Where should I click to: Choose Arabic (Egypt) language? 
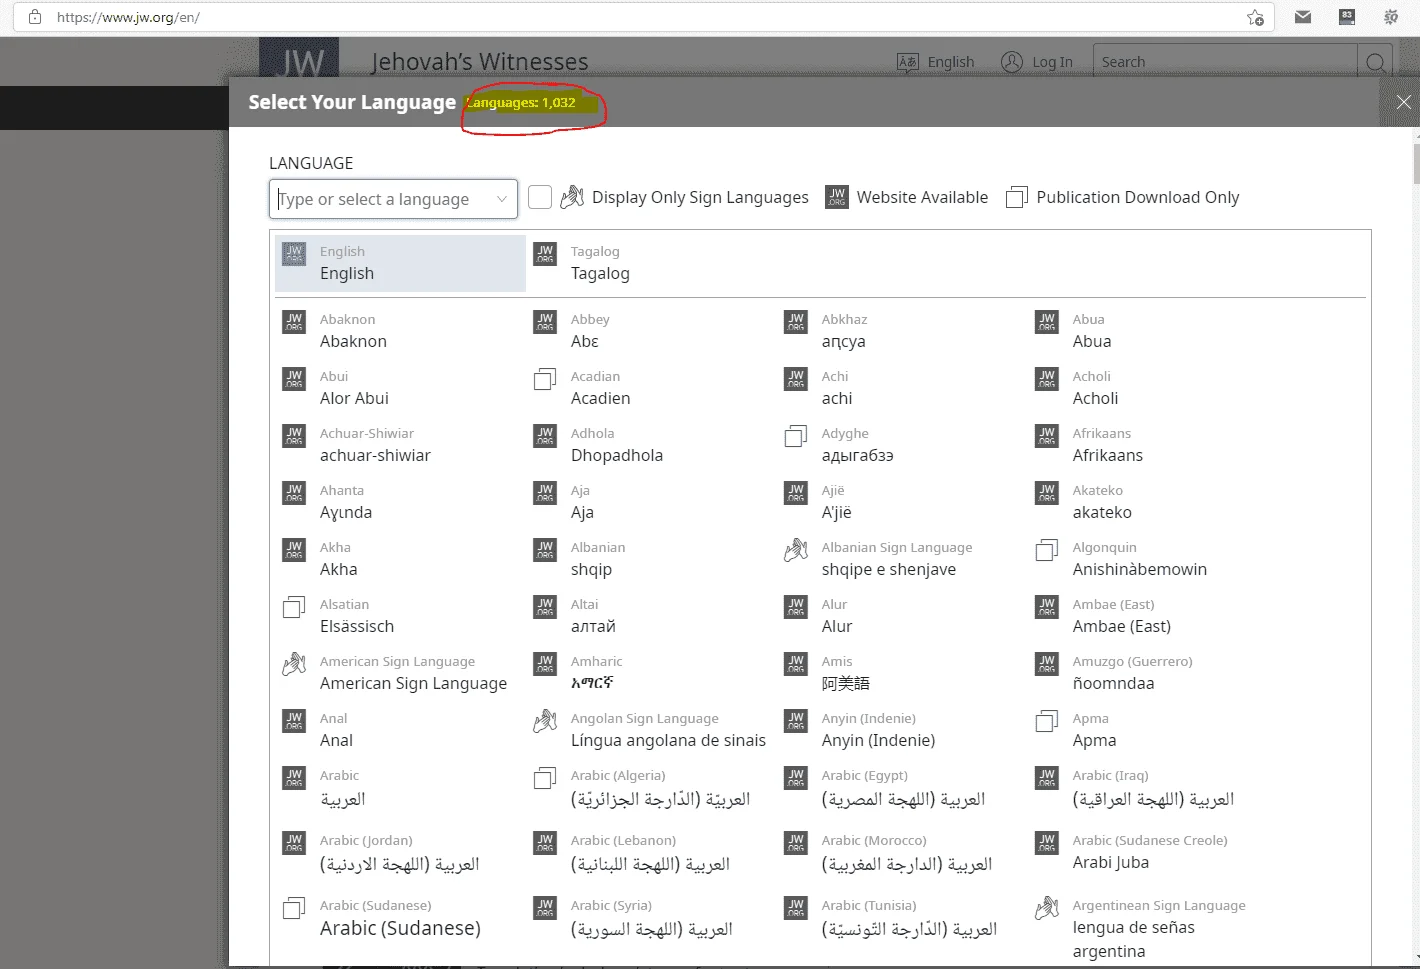(901, 789)
